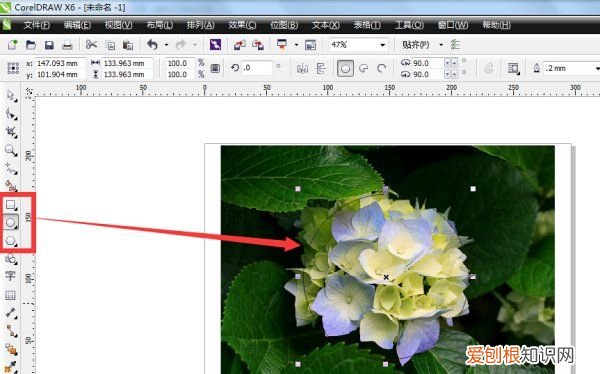Select the Ellipse tool in toolbox
This screenshot has width=600, height=374.
tap(11, 222)
